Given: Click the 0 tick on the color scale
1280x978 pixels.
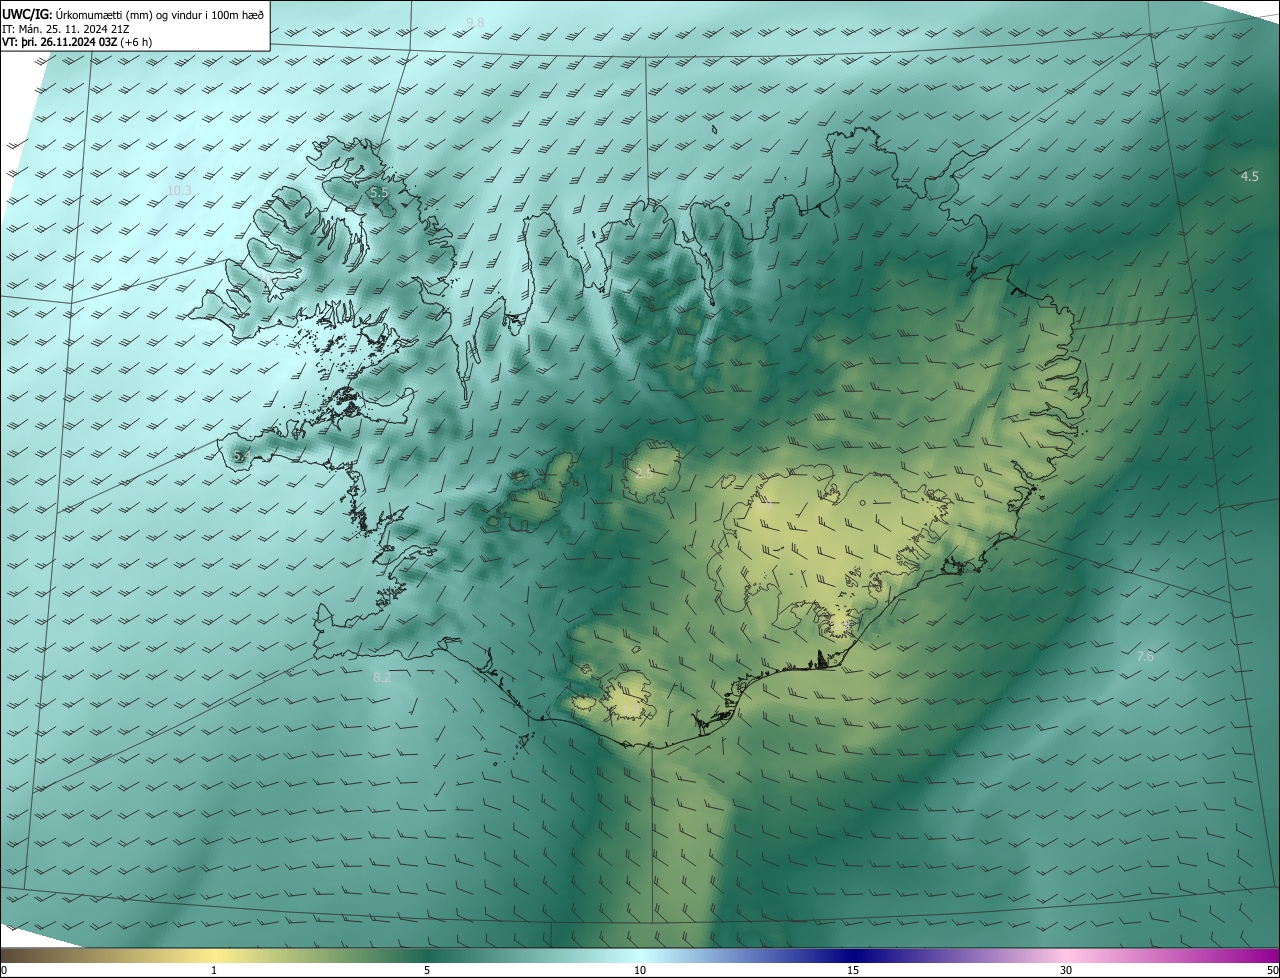Looking at the screenshot, I should click(4, 970).
